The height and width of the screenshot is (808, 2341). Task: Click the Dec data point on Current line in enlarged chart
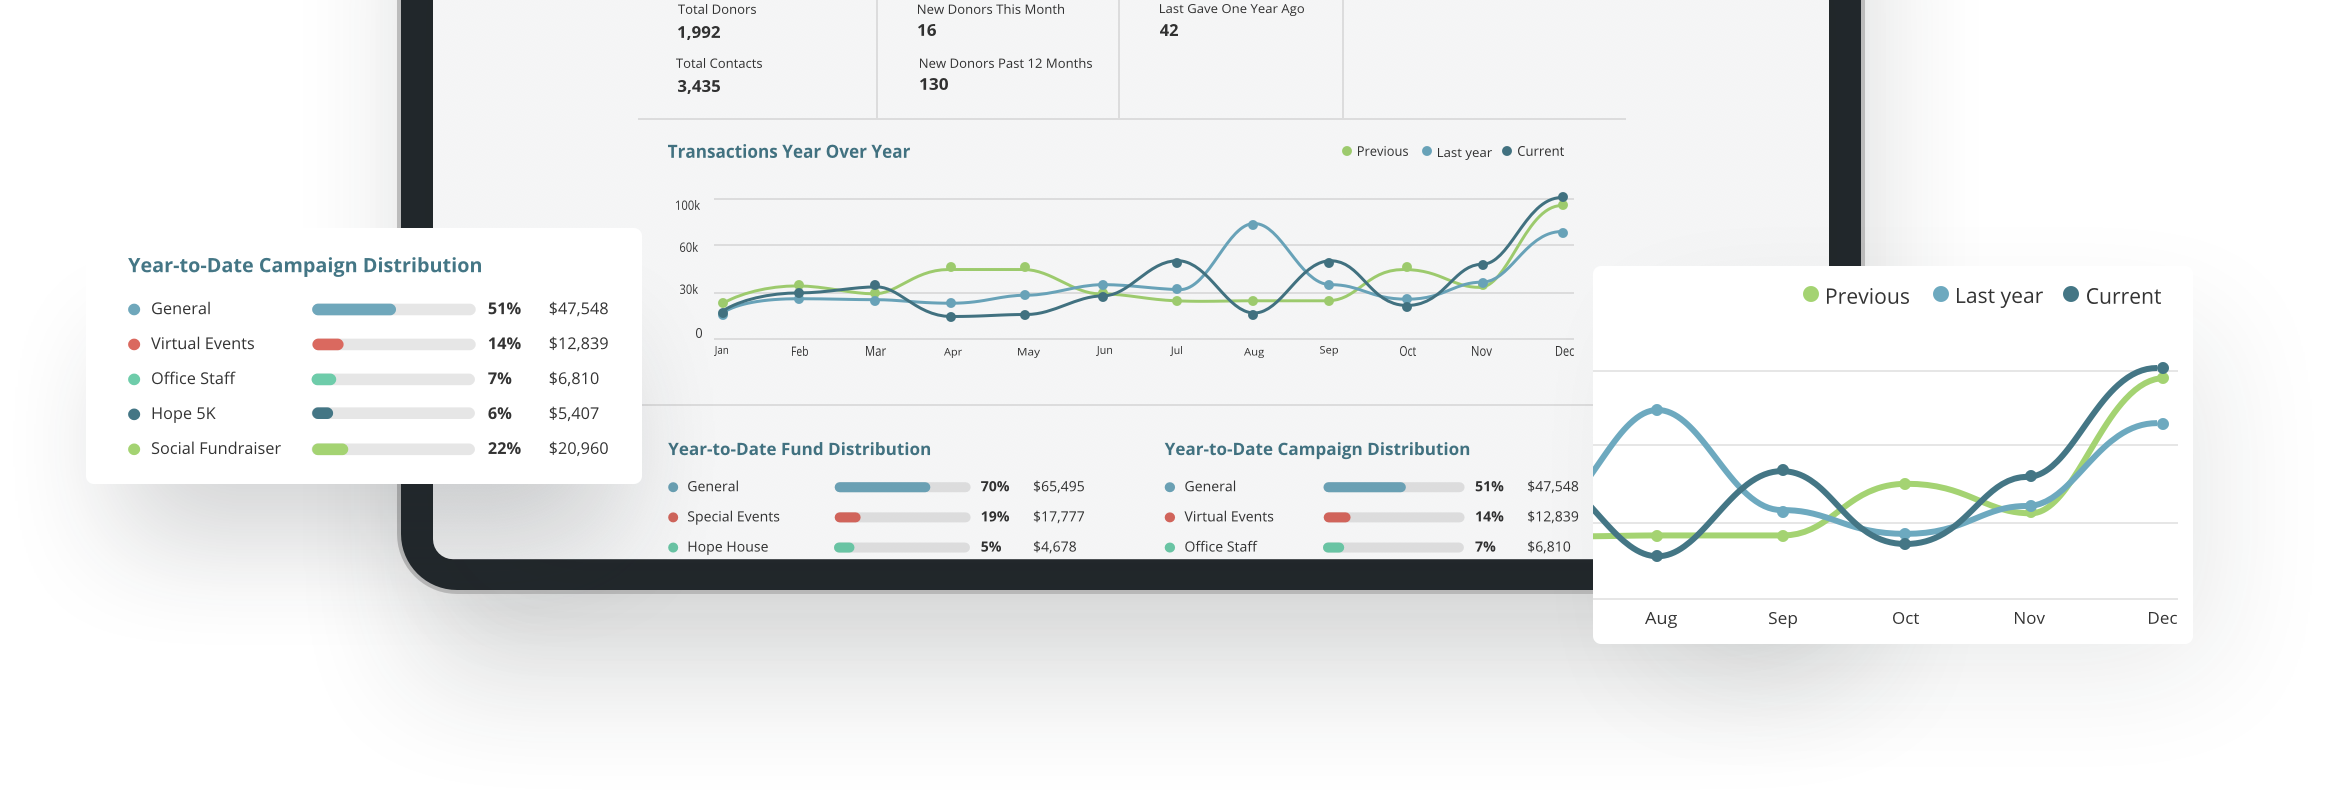pyautogui.click(x=2163, y=368)
